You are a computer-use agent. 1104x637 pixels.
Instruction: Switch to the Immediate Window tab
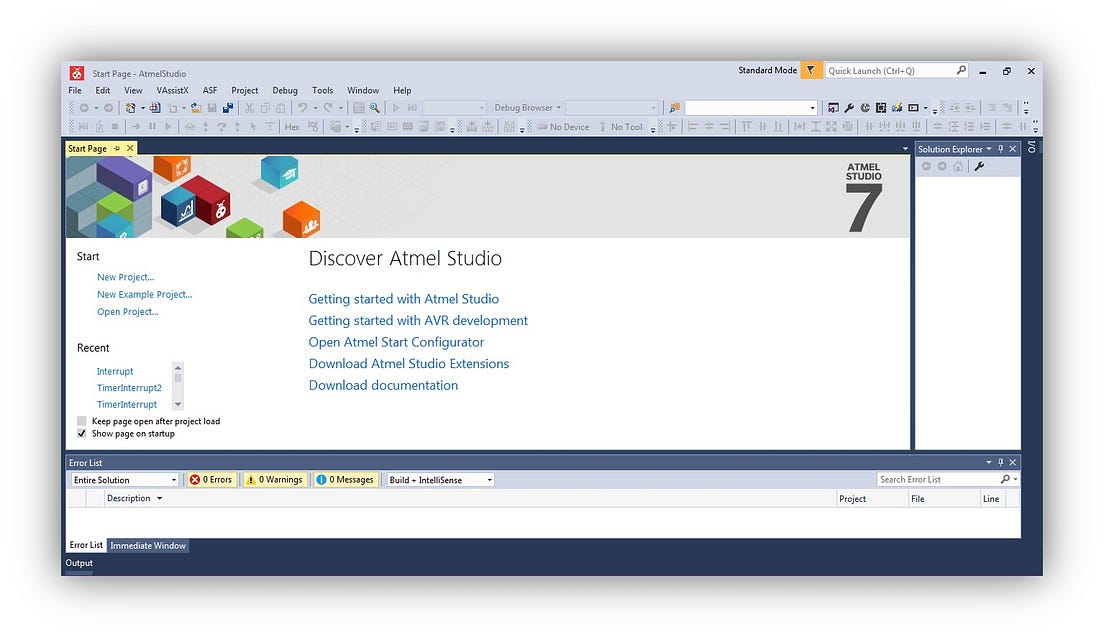coord(147,545)
